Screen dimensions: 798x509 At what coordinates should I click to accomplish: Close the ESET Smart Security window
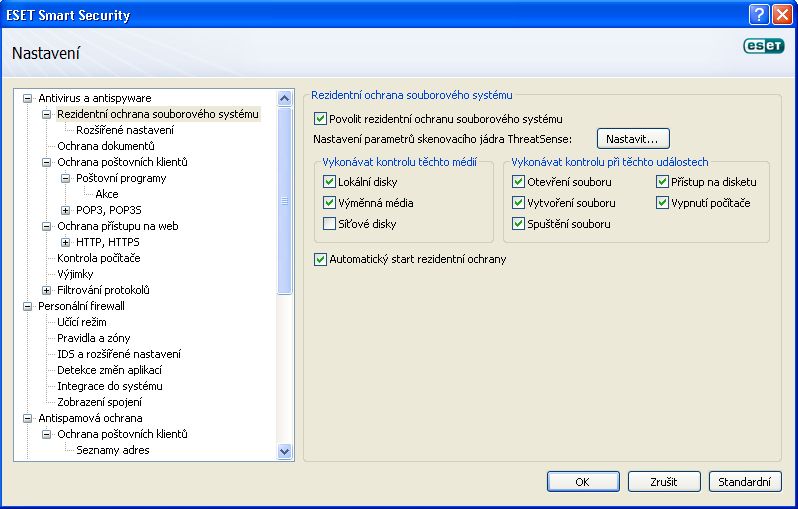(x=782, y=15)
